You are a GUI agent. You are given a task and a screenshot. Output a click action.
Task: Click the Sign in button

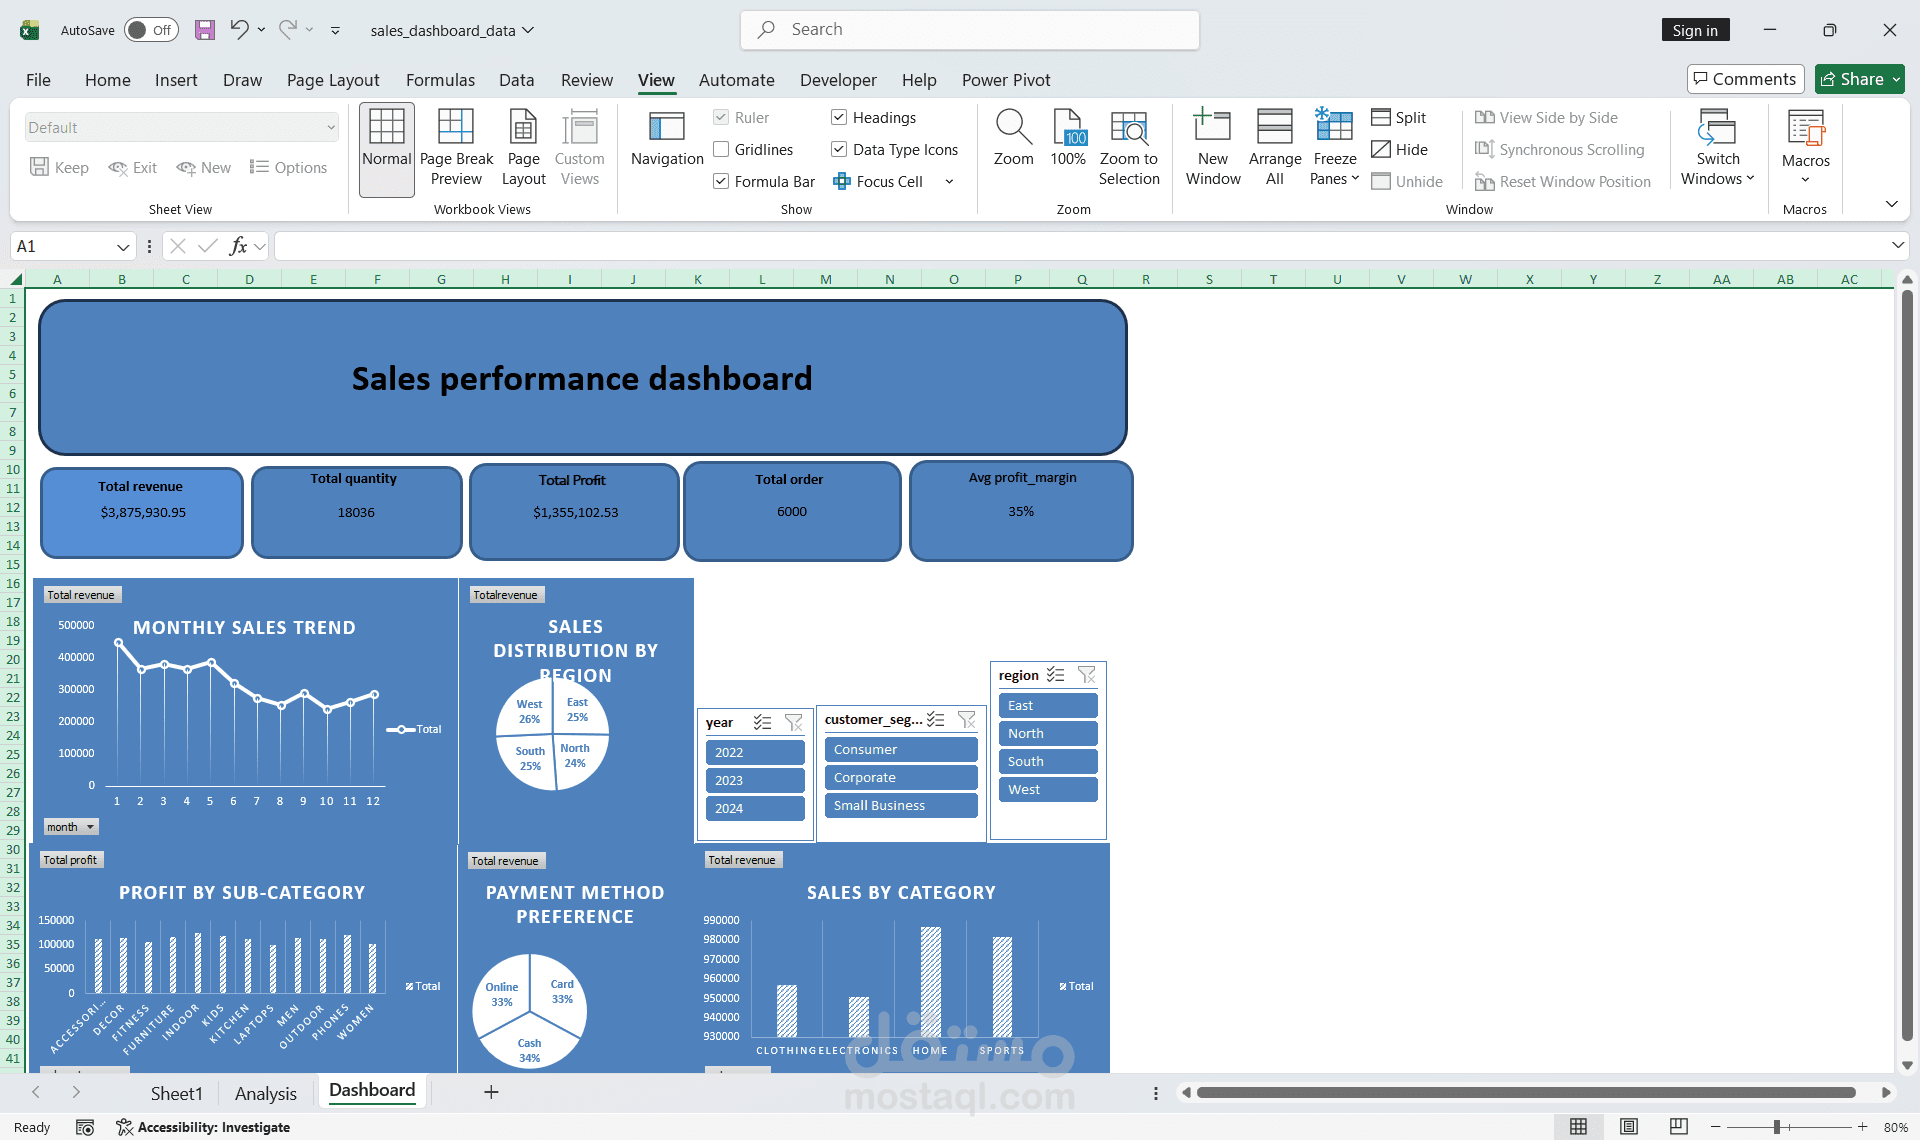[1695, 30]
